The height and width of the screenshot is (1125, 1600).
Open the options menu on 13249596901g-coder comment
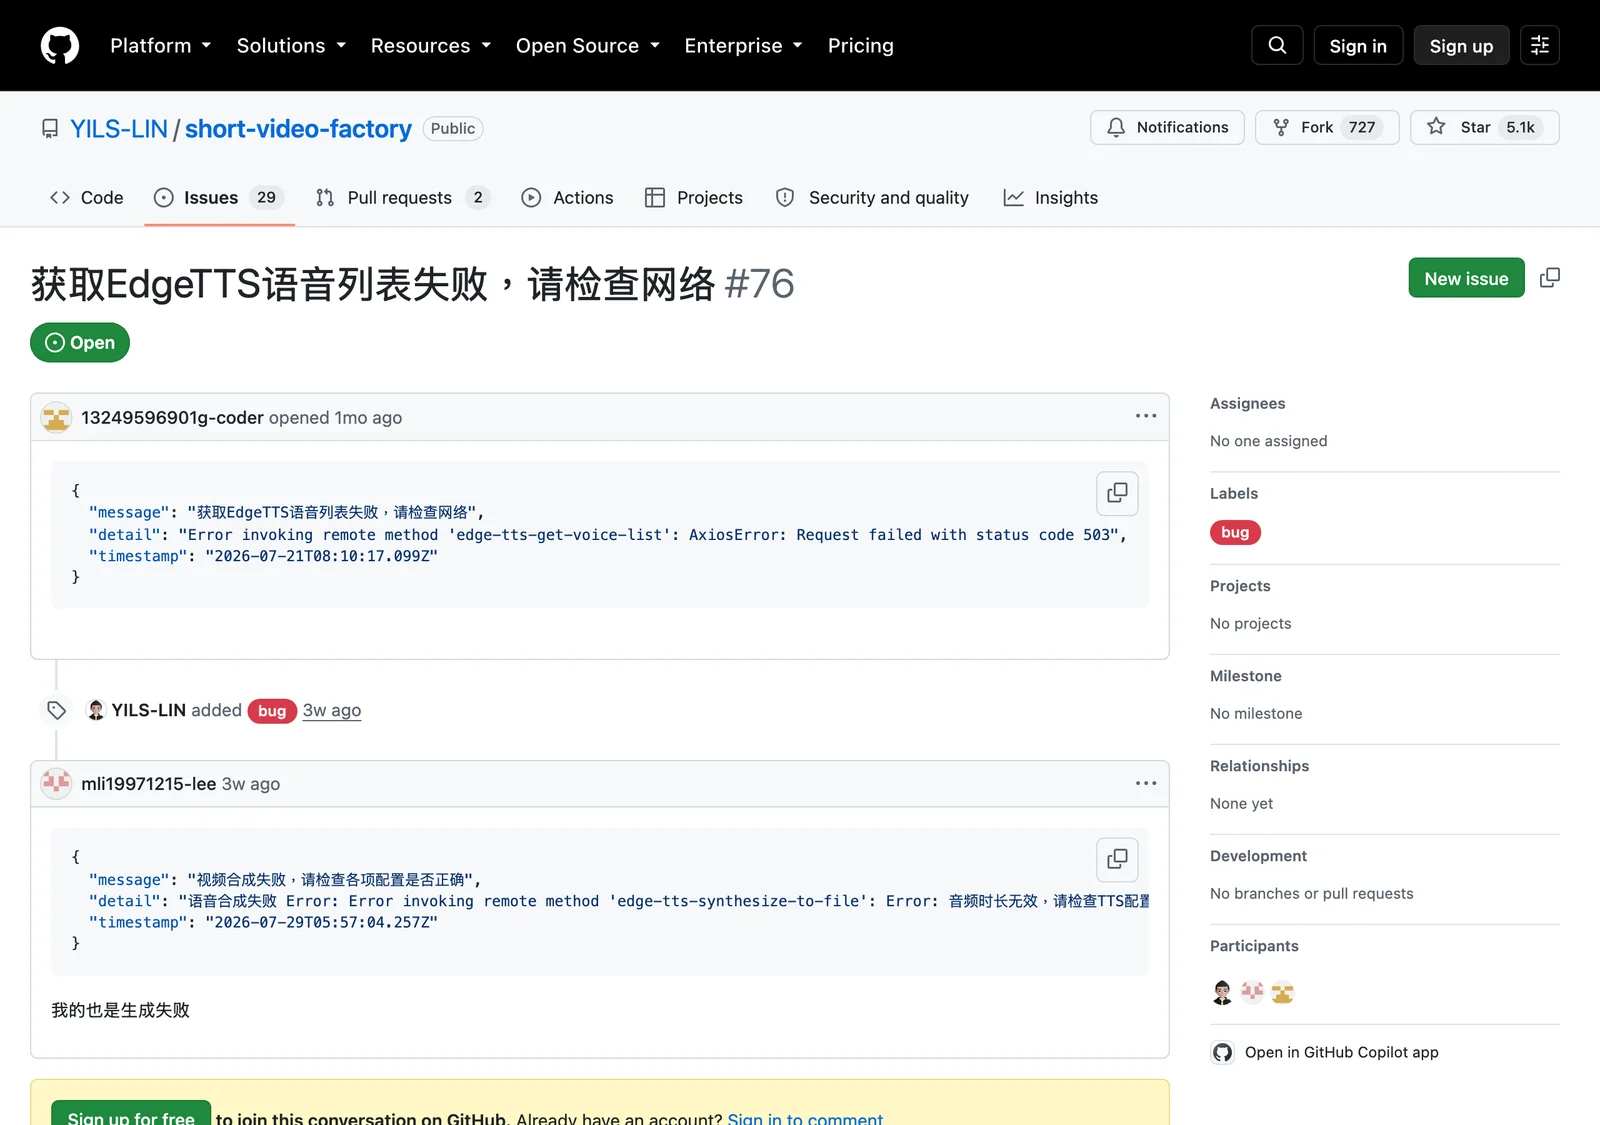(1146, 416)
